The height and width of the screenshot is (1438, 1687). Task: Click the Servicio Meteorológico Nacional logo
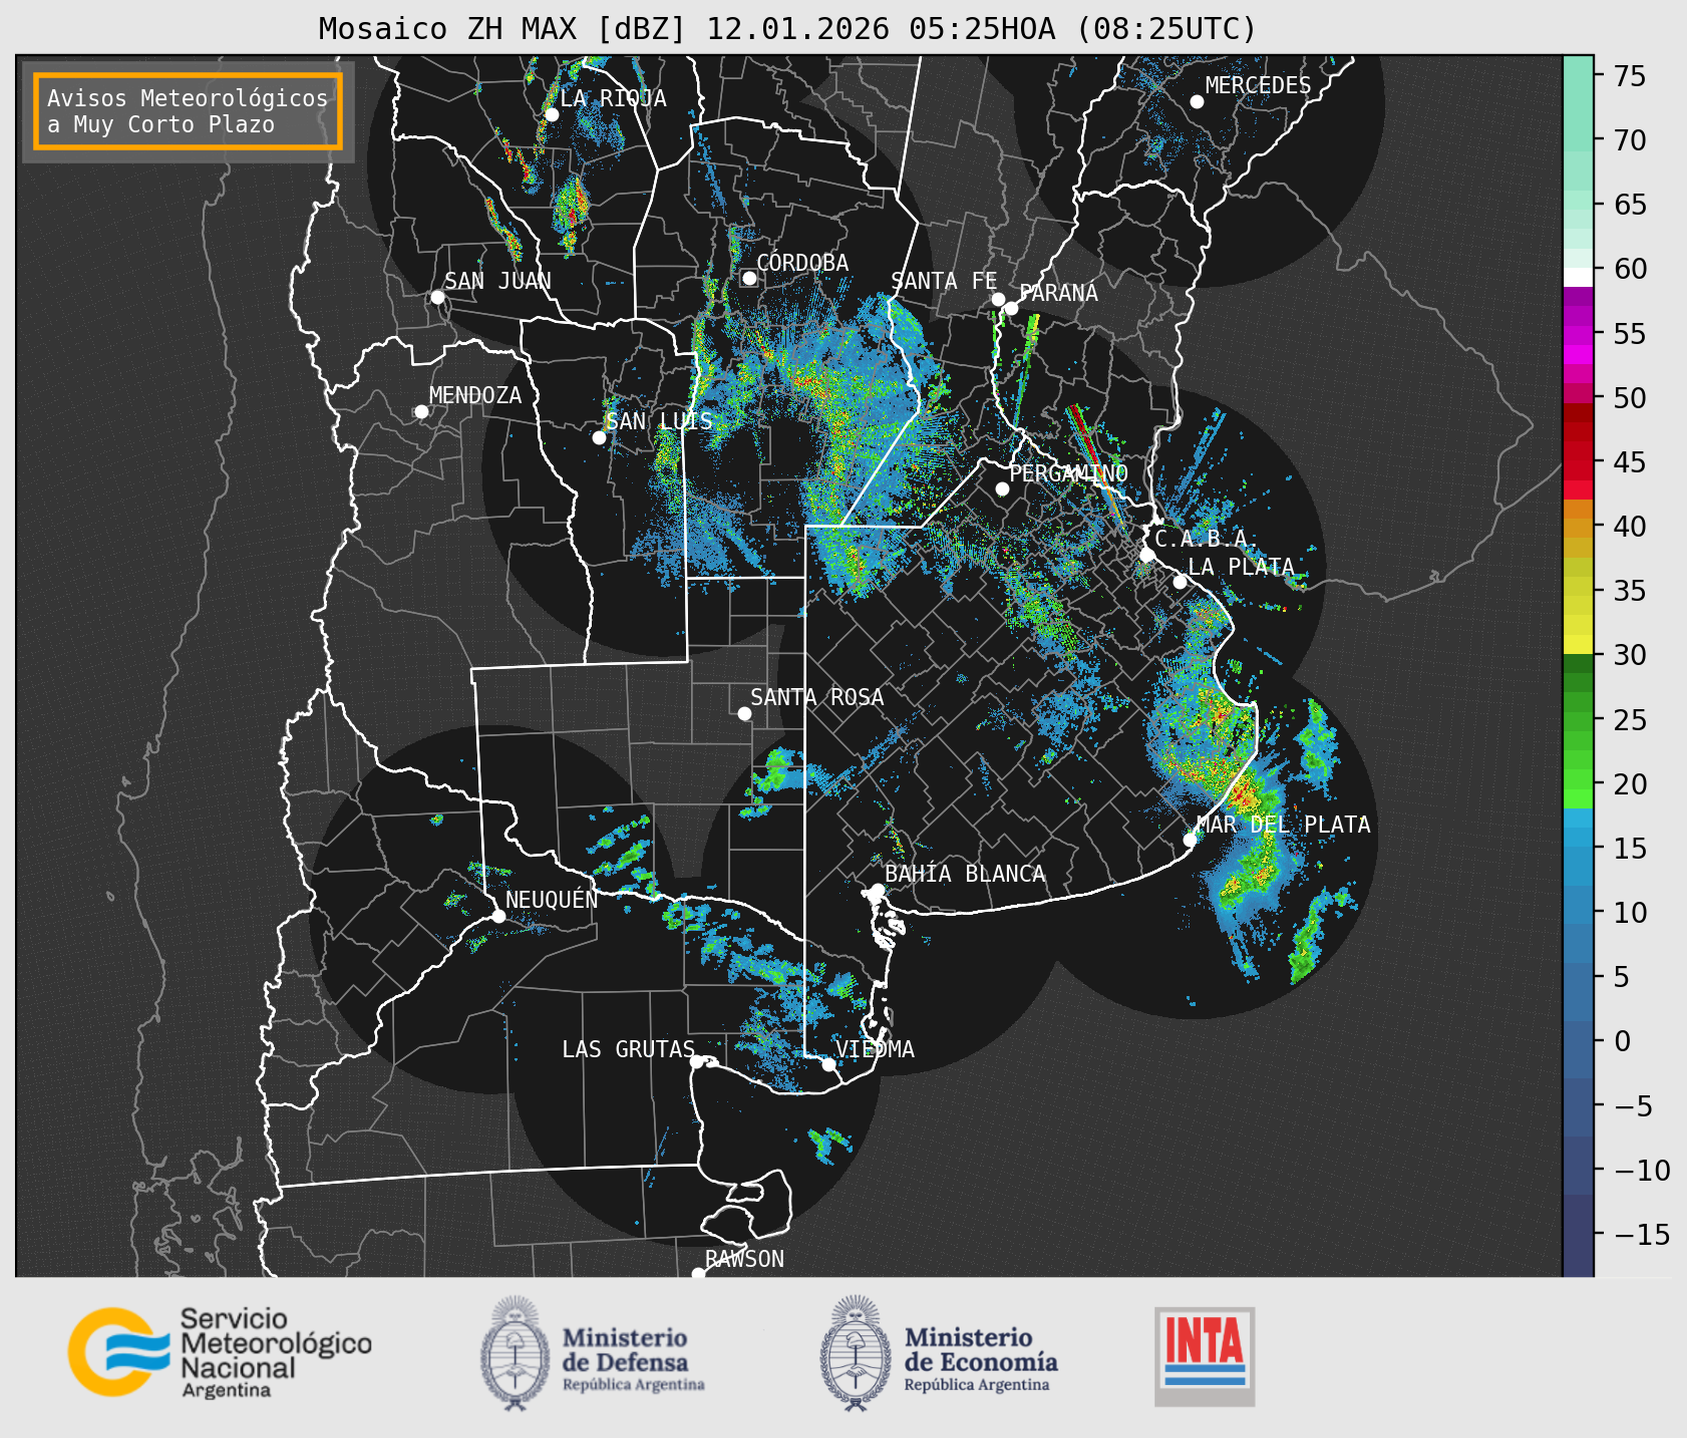[x=220, y=1352]
